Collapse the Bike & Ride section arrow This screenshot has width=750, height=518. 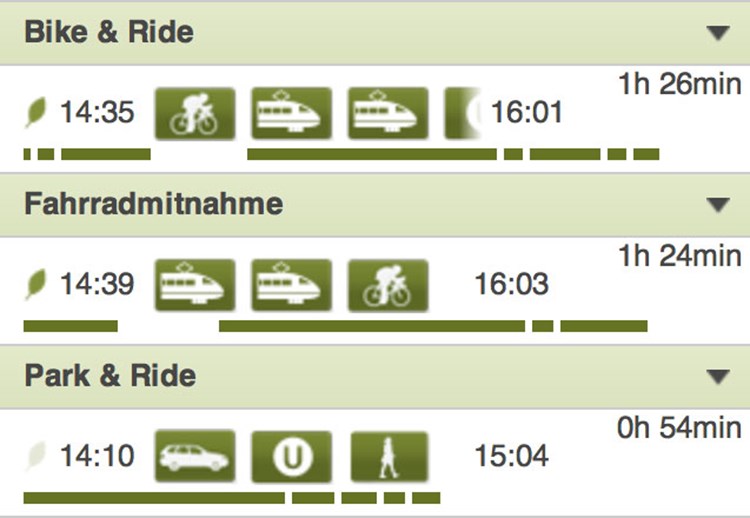coord(718,33)
